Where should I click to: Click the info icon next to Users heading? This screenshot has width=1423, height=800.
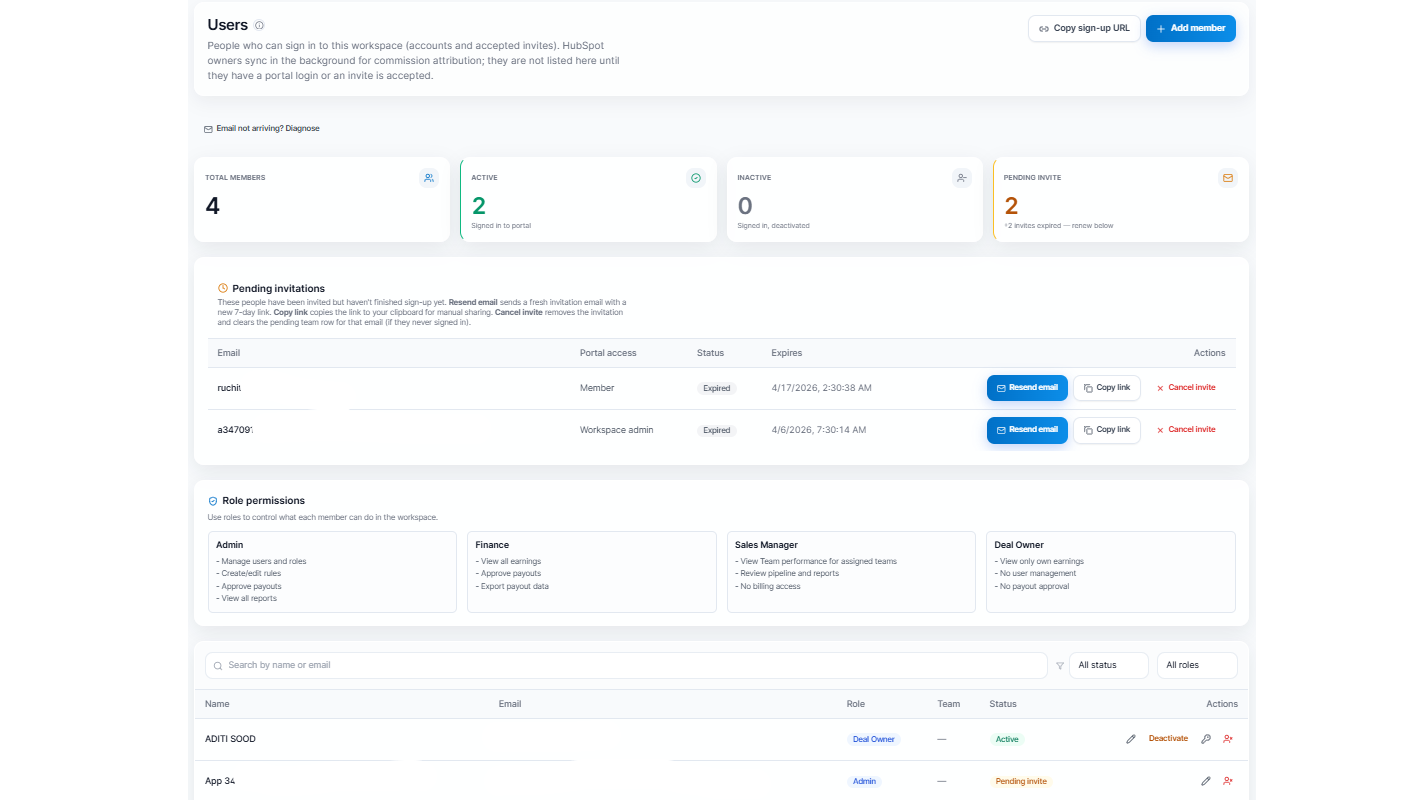[x=260, y=25]
